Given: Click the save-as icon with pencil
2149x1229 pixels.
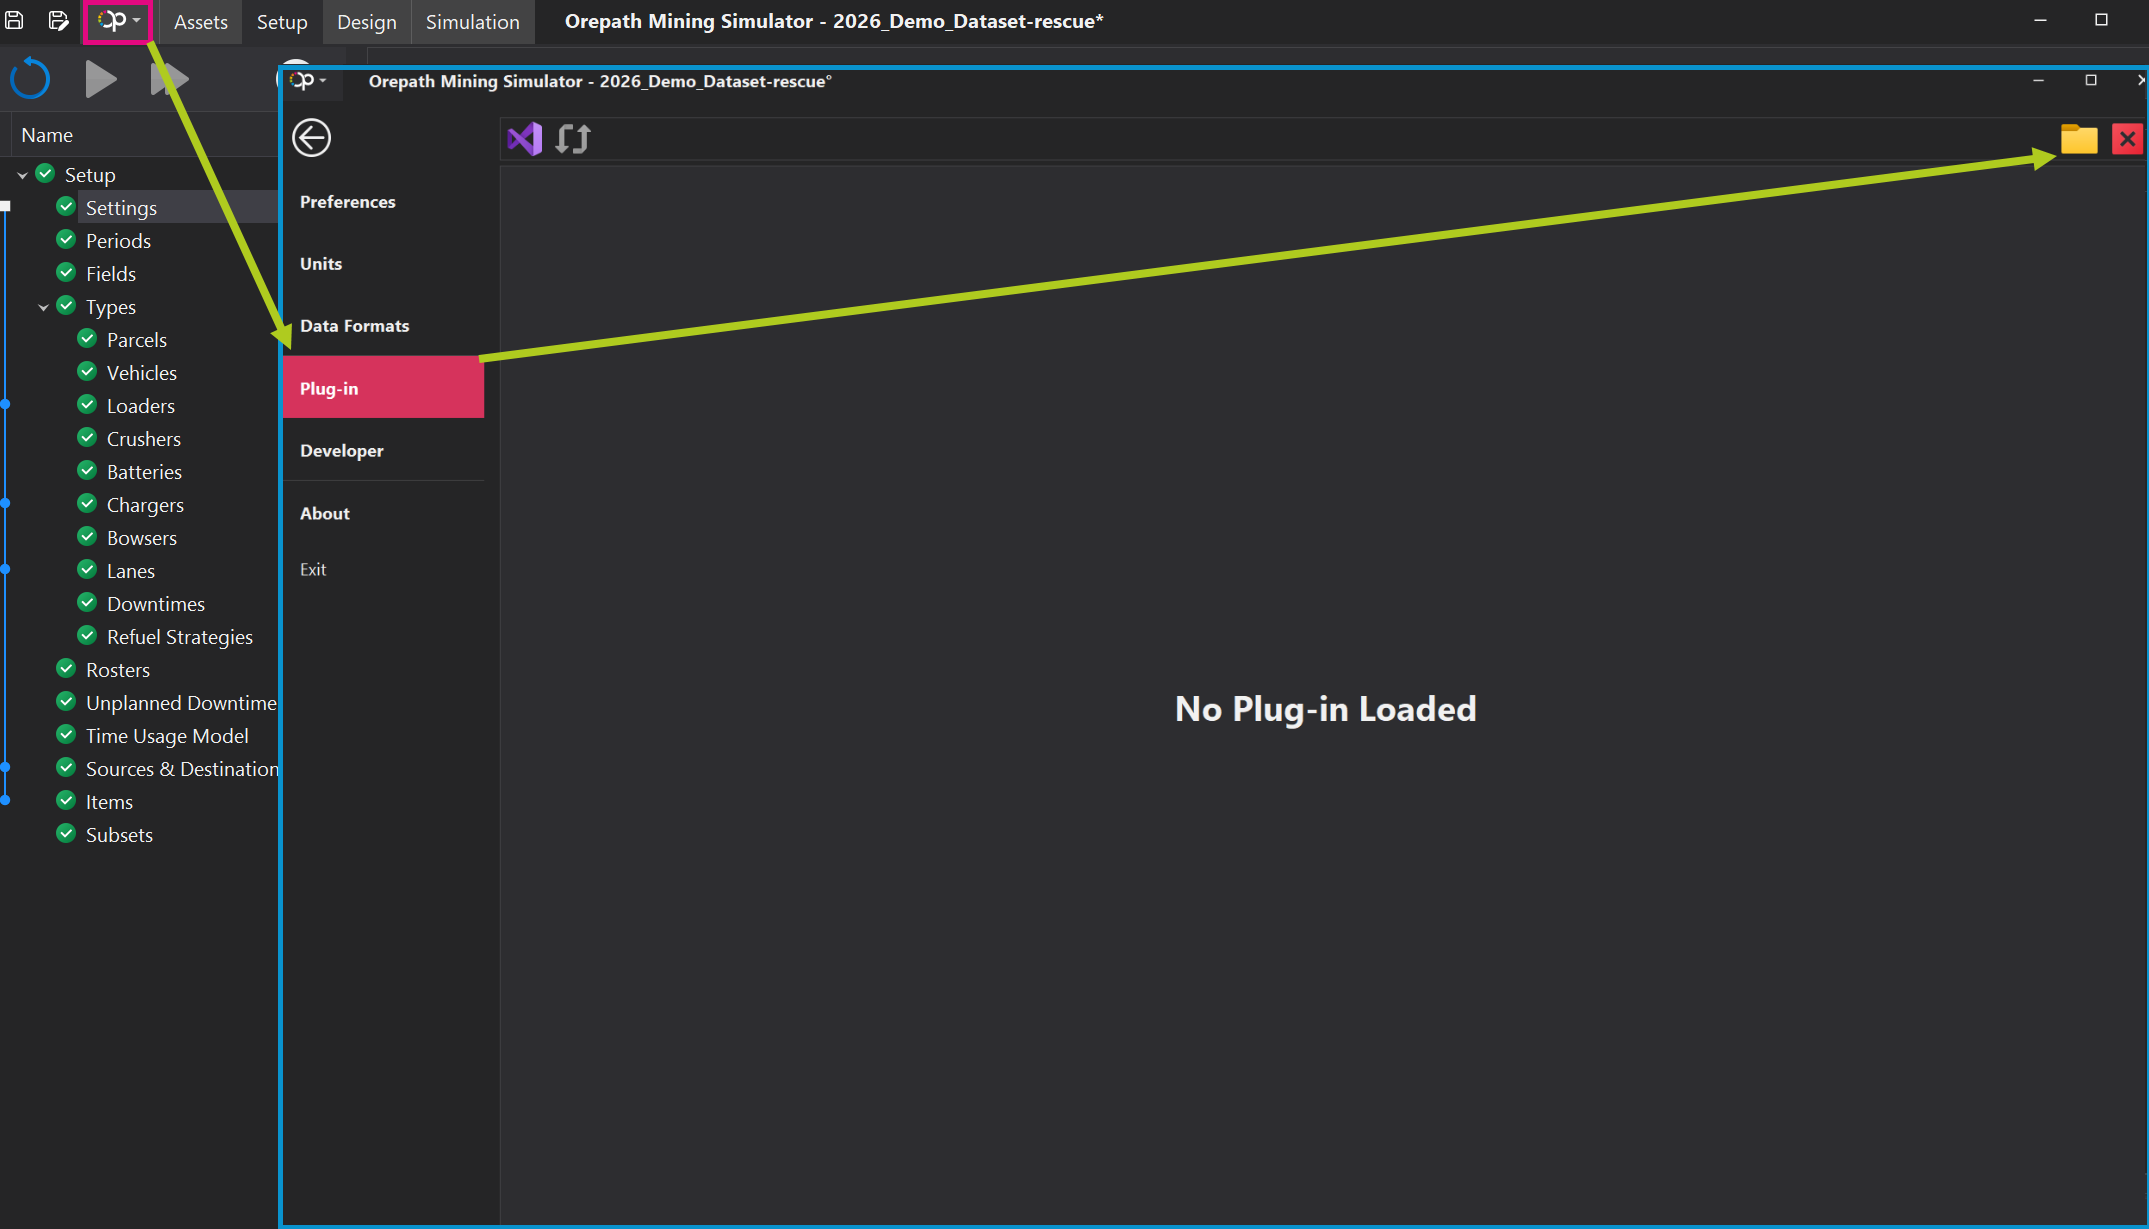Looking at the screenshot, I should point(58,20).
